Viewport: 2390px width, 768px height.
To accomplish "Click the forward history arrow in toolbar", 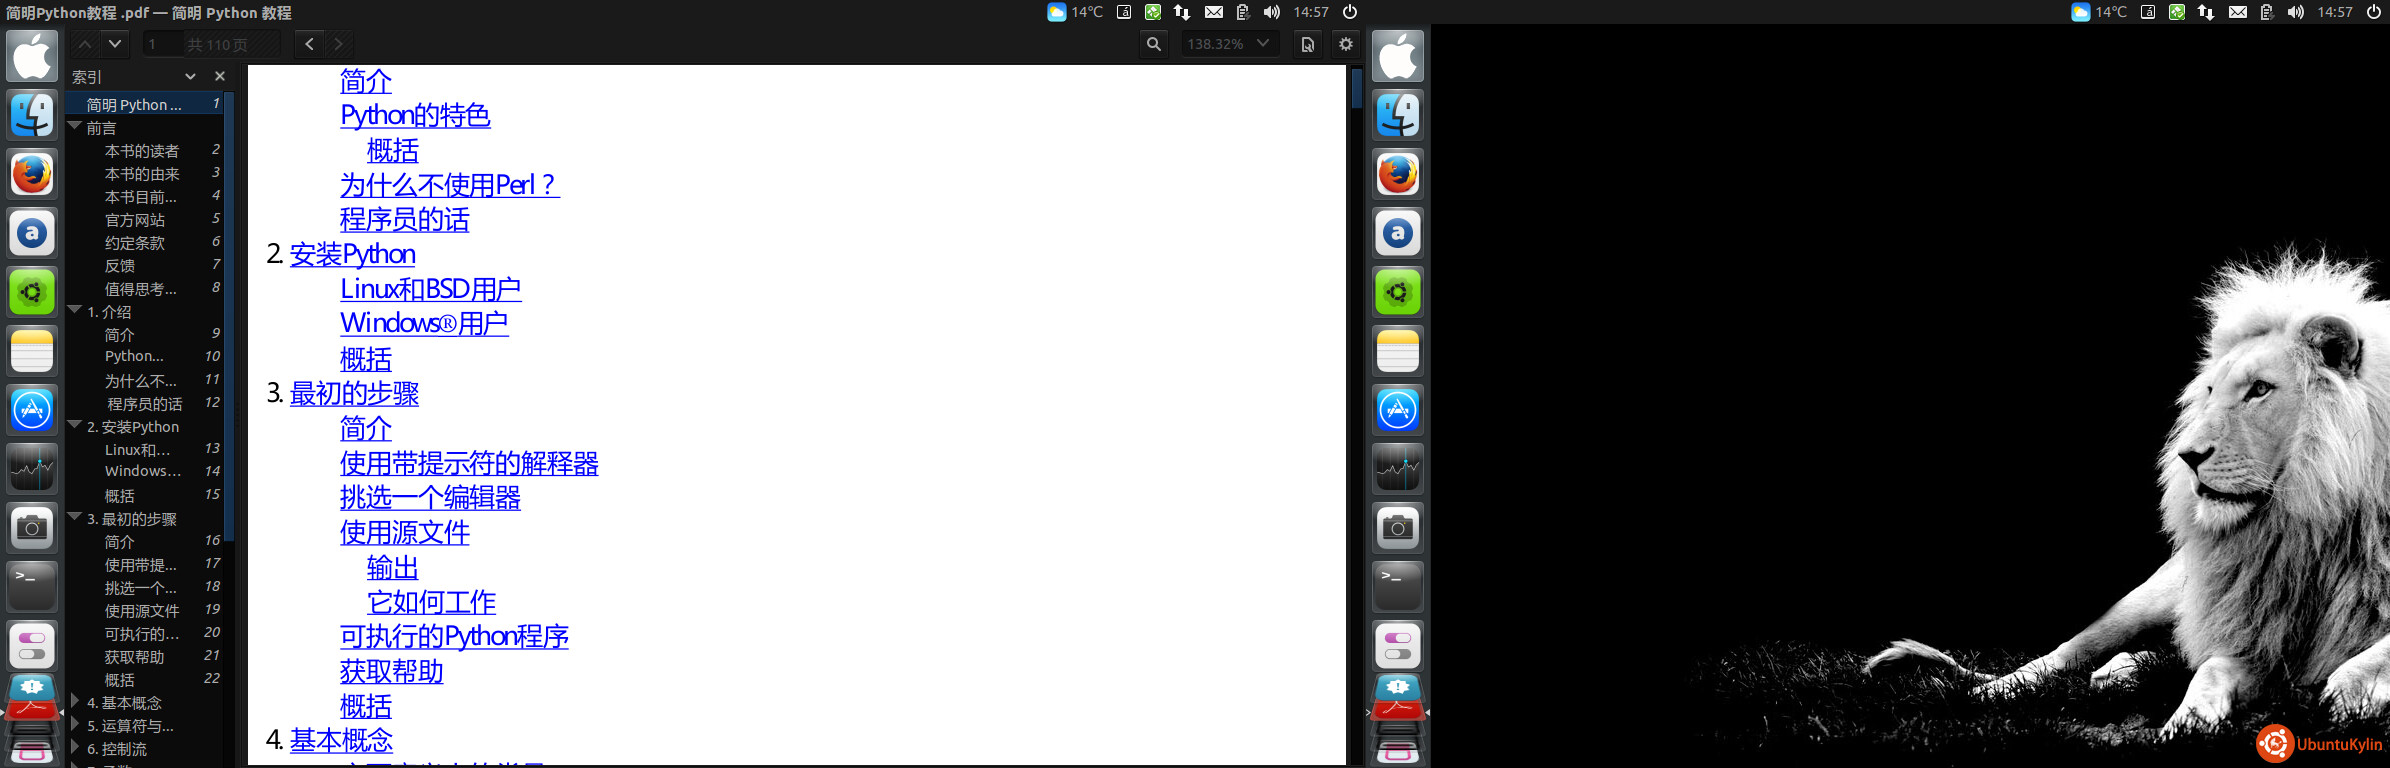I will [x=339, y=44].
